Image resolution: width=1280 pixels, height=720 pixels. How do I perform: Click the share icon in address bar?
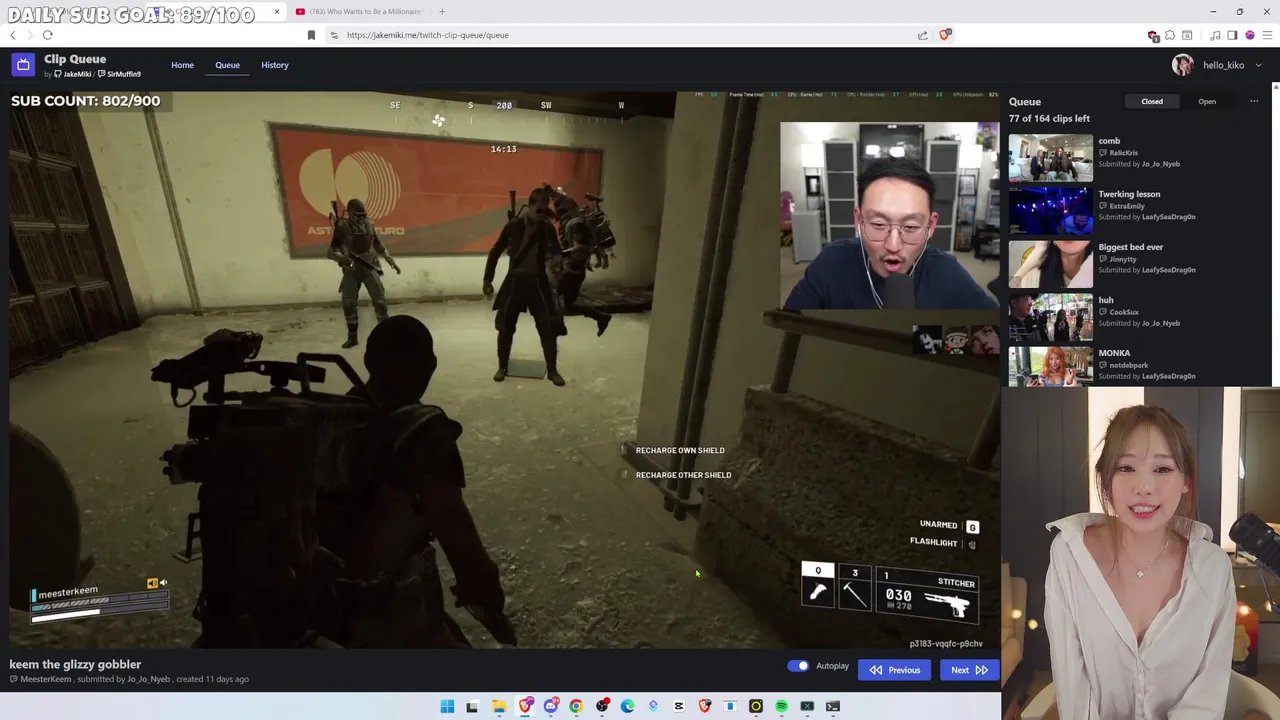pyautogui.click(x=922, y=35)
